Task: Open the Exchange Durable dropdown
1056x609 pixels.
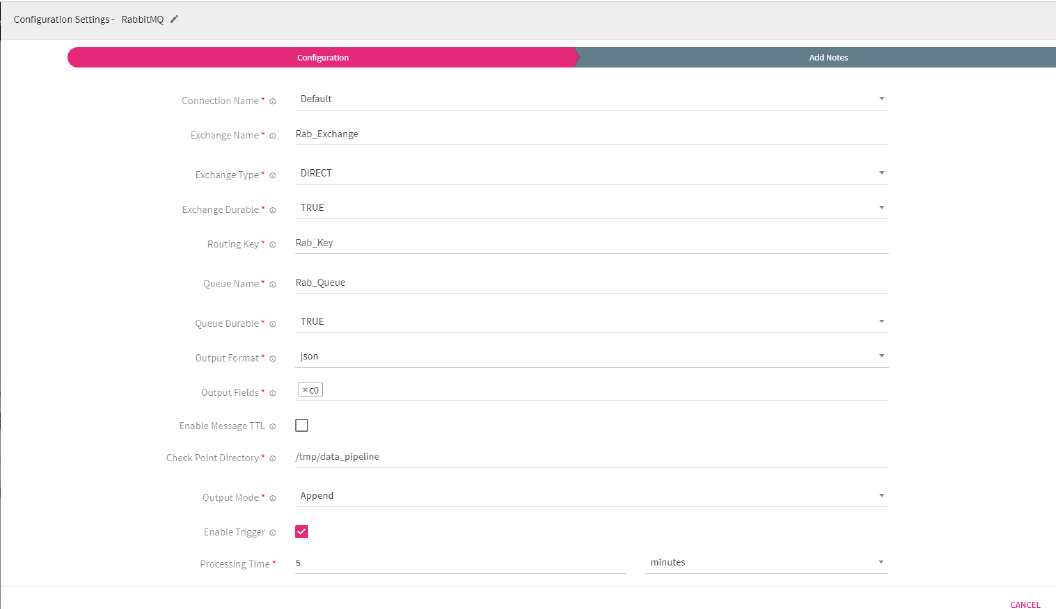Action: point(591,207)
